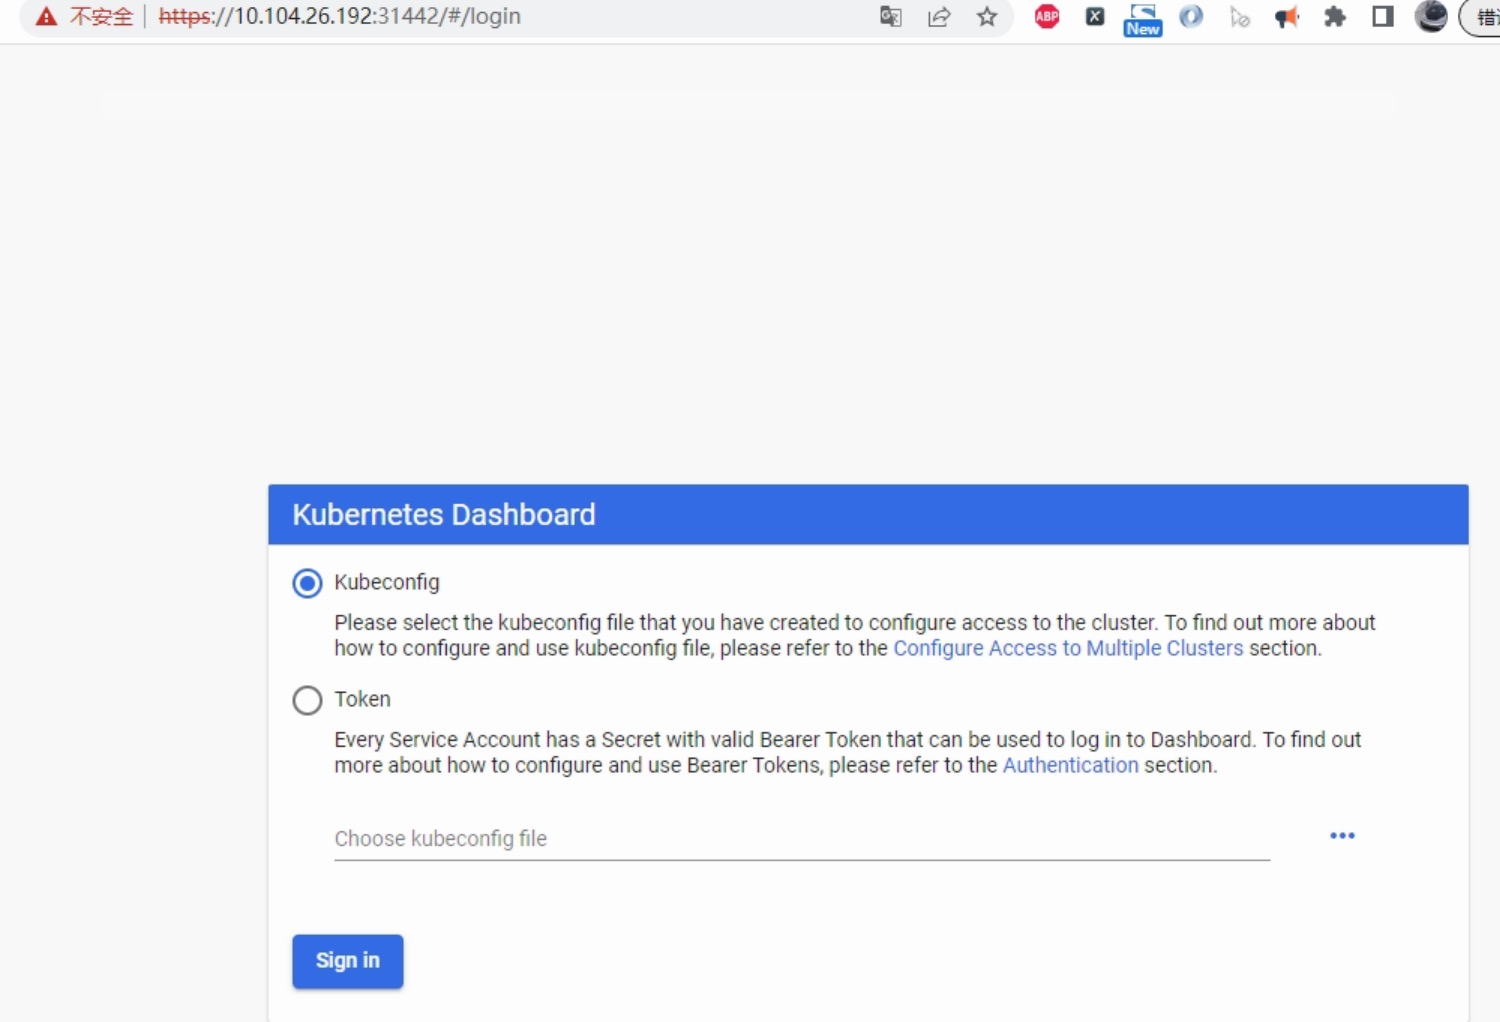Open the translate page icon
Viewport: 1500px width, 1022px height.
point(890,16)
